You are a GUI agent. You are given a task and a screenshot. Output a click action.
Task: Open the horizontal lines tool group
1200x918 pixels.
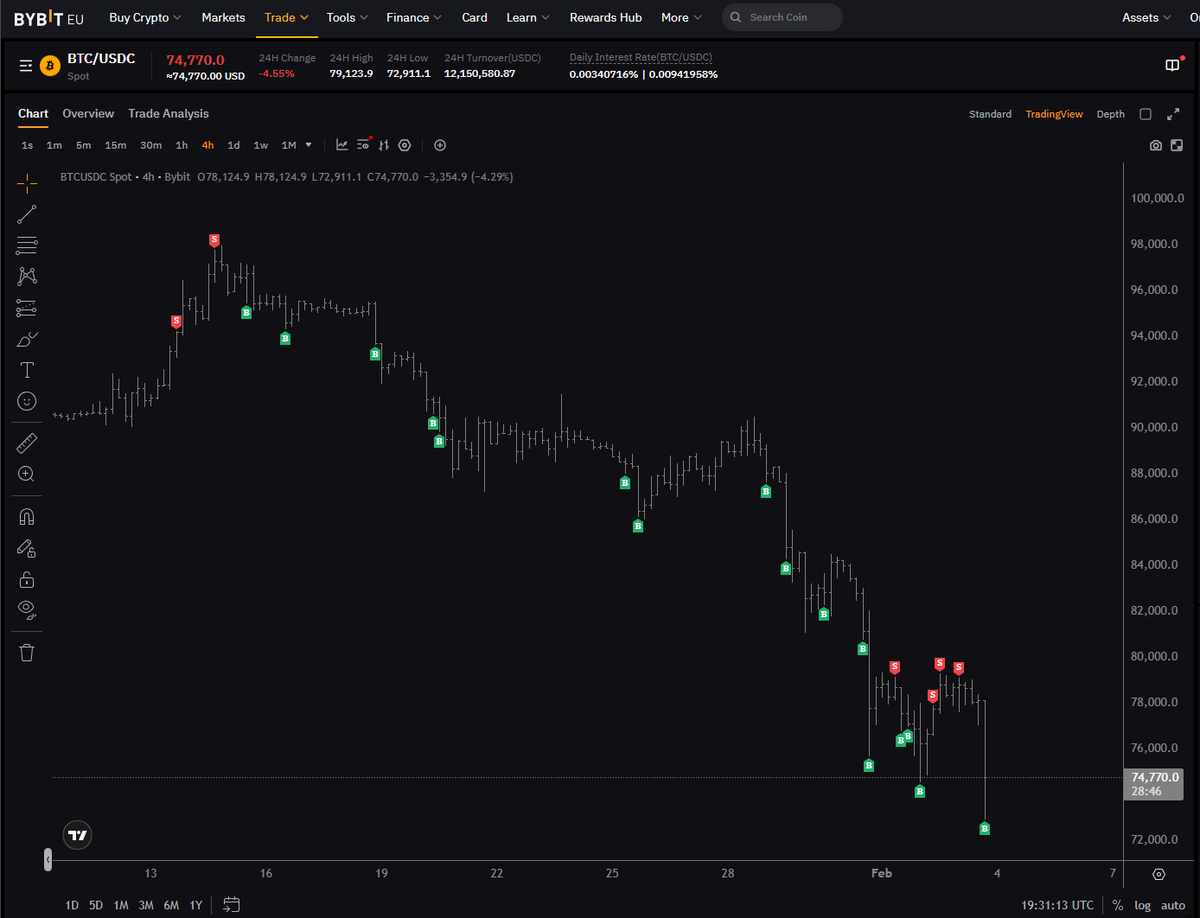27,245
